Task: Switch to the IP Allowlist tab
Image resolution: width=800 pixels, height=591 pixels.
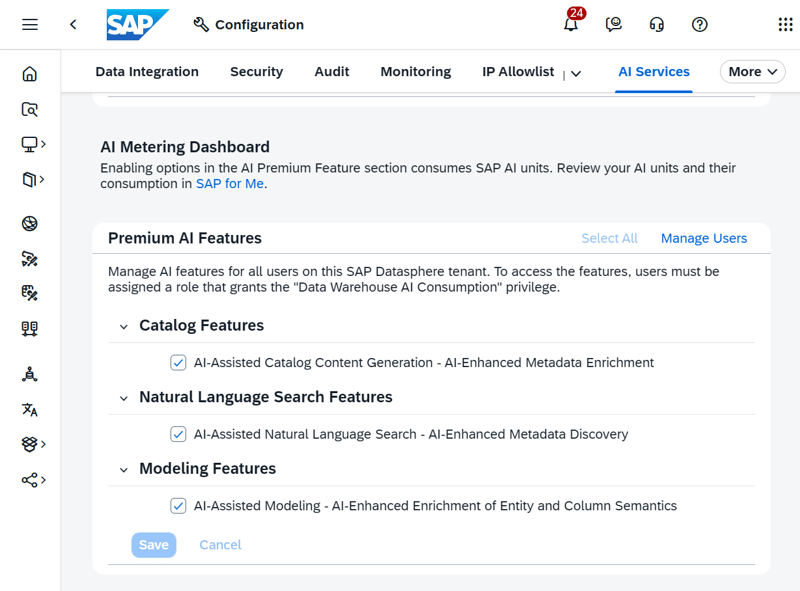Action: point(518,72)
